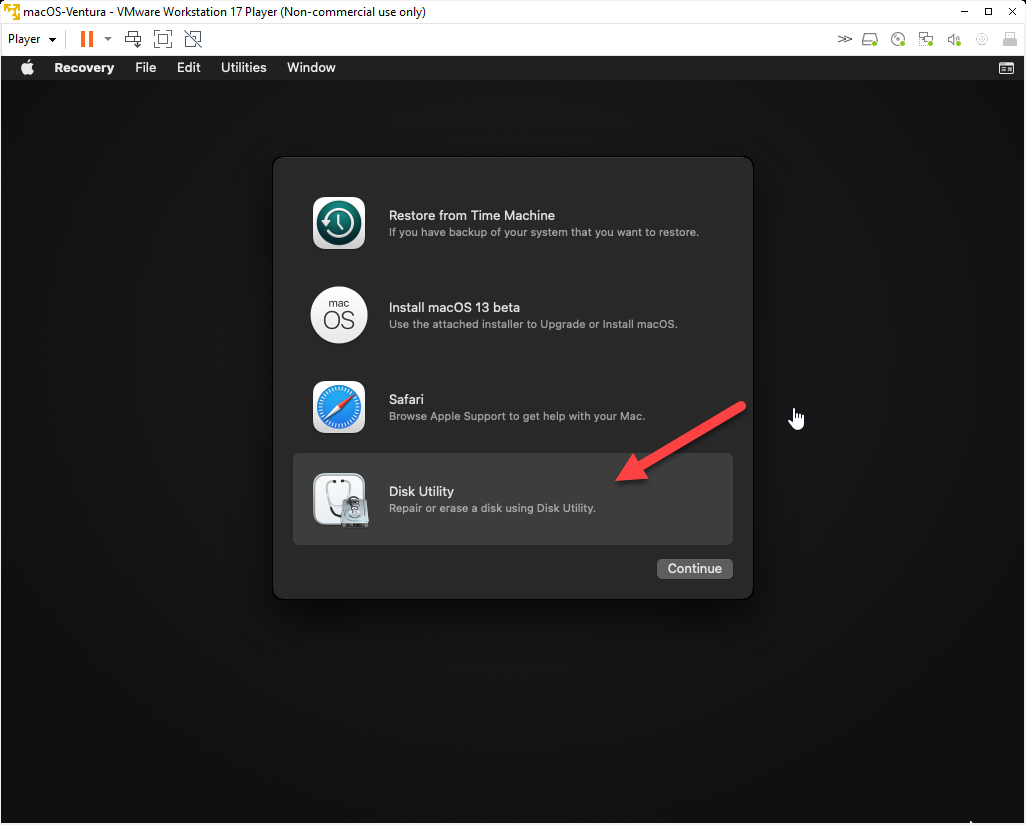The image size is (1026, 825).
Task: Click the Send Ctrl+Alt+Del icon
Action: (x=133, y=39)
